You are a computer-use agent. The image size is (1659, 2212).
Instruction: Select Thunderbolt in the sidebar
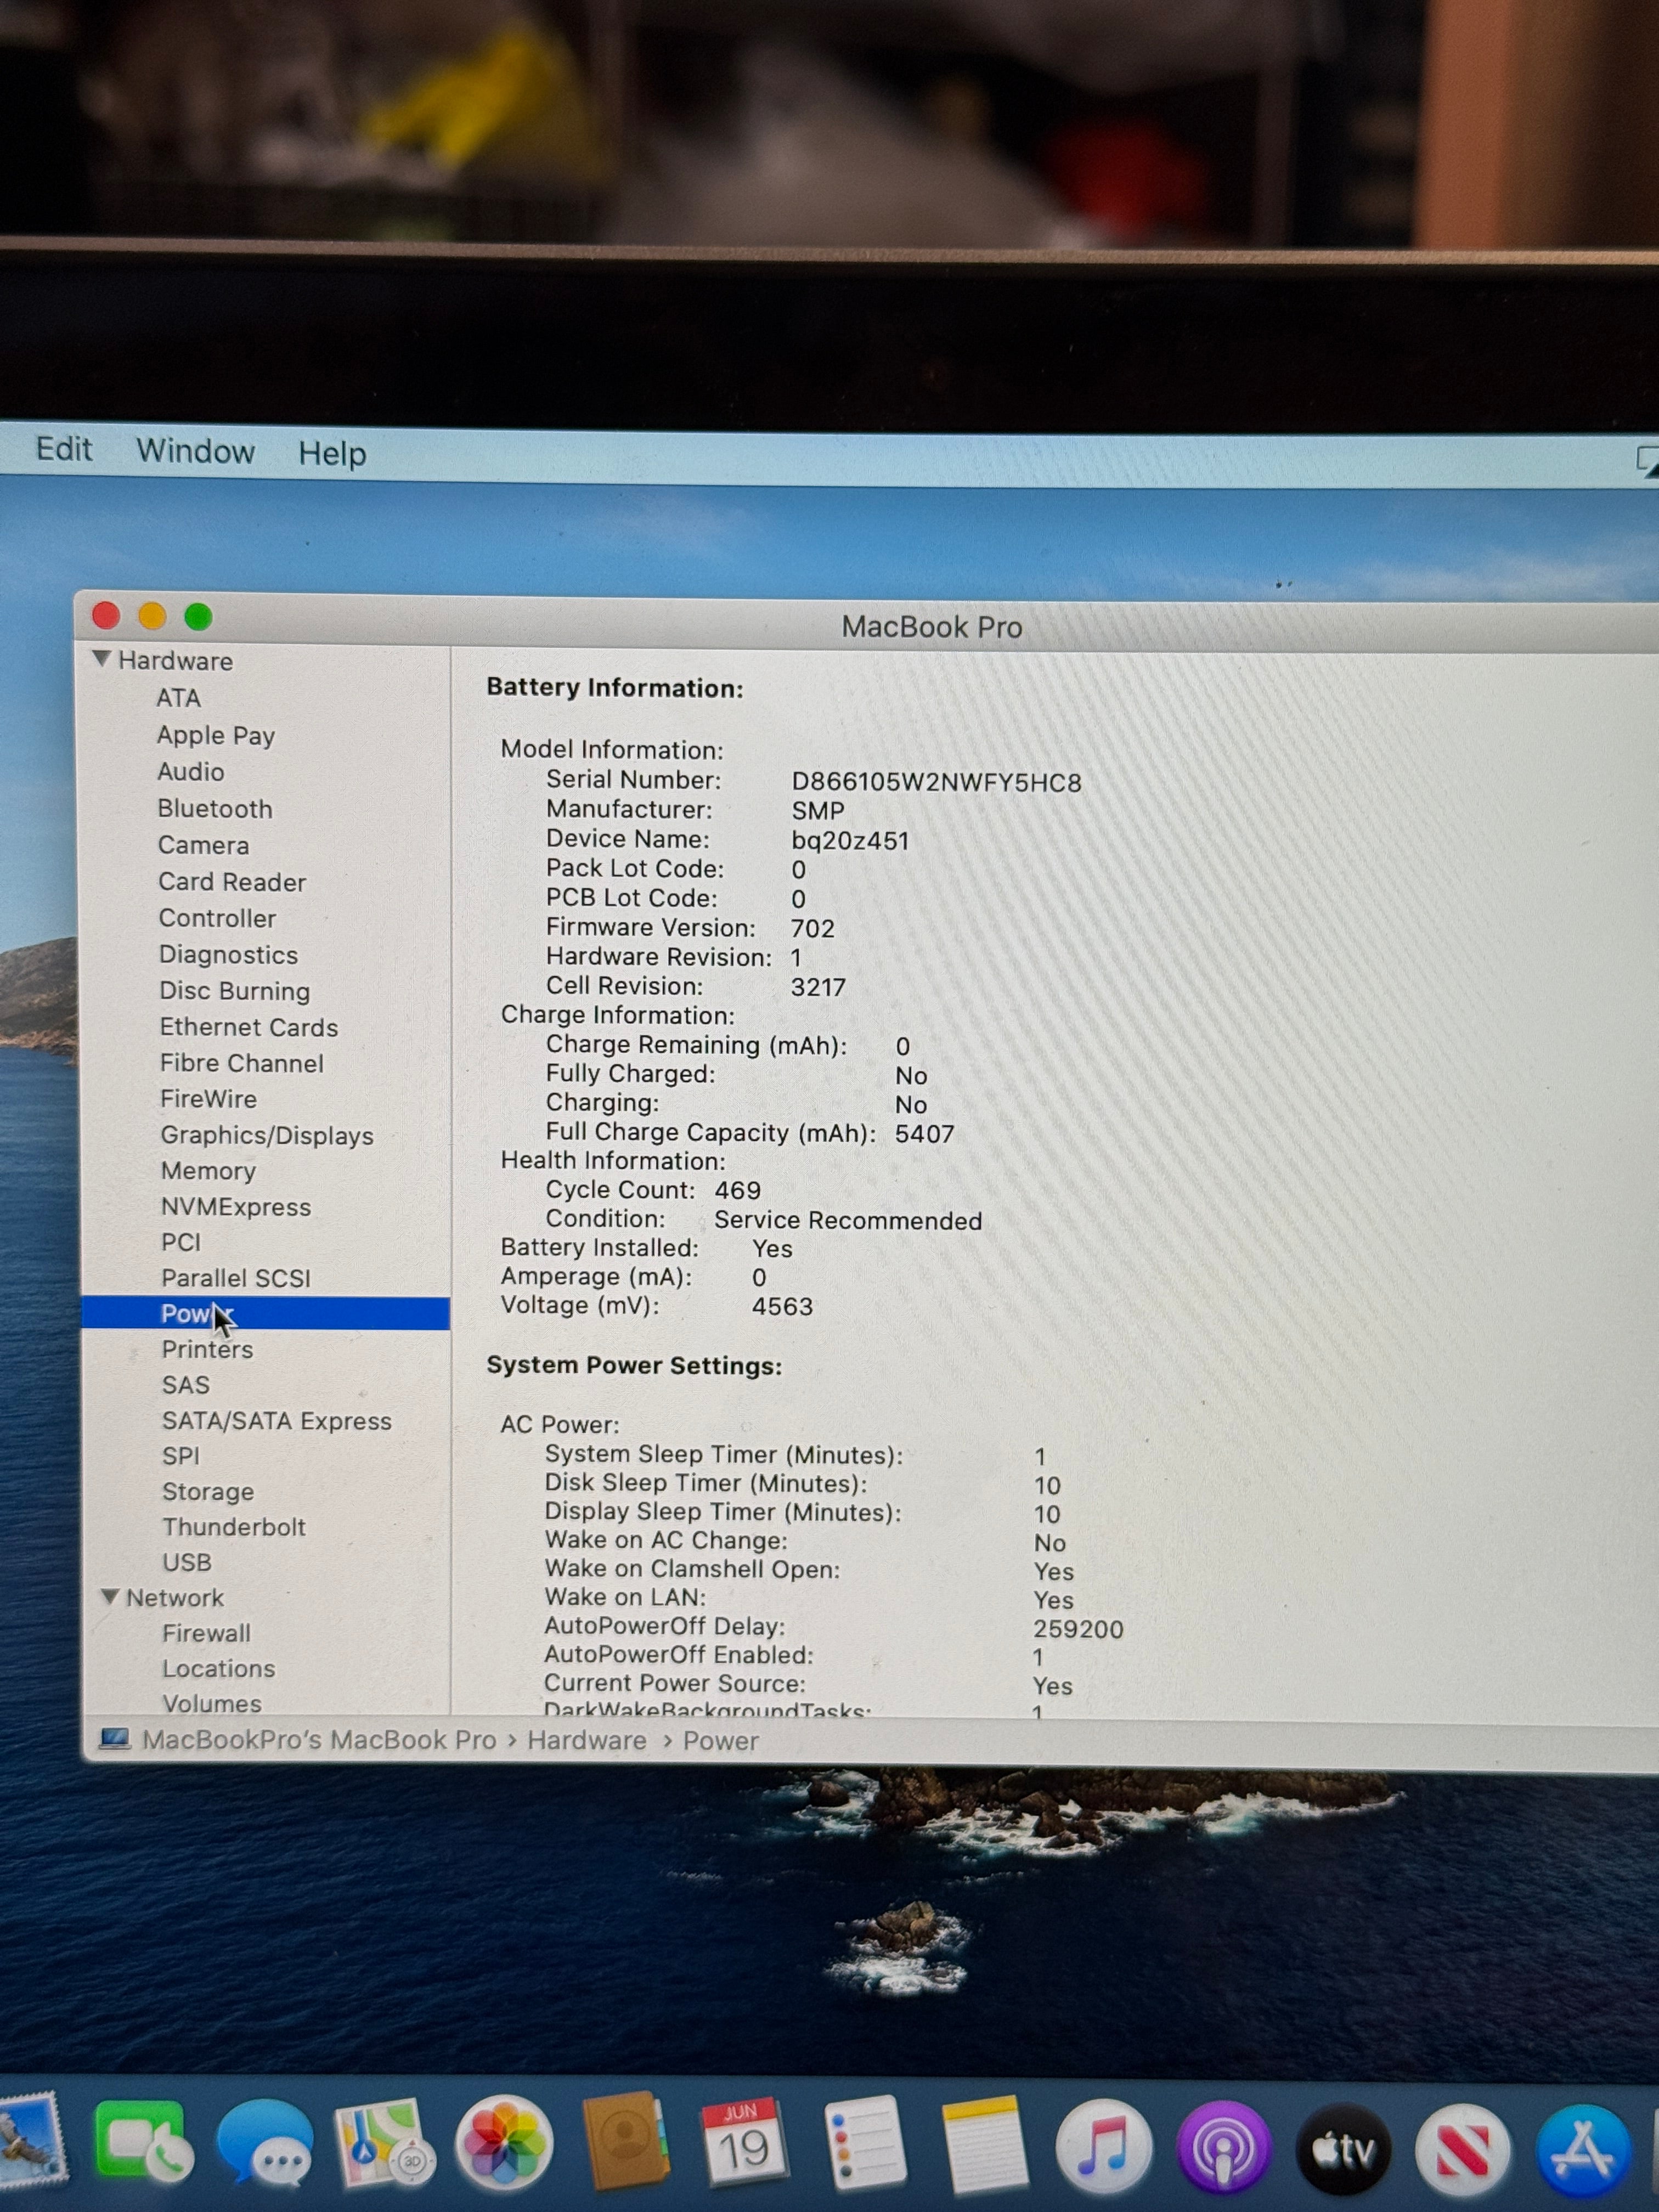[234, 1527]
